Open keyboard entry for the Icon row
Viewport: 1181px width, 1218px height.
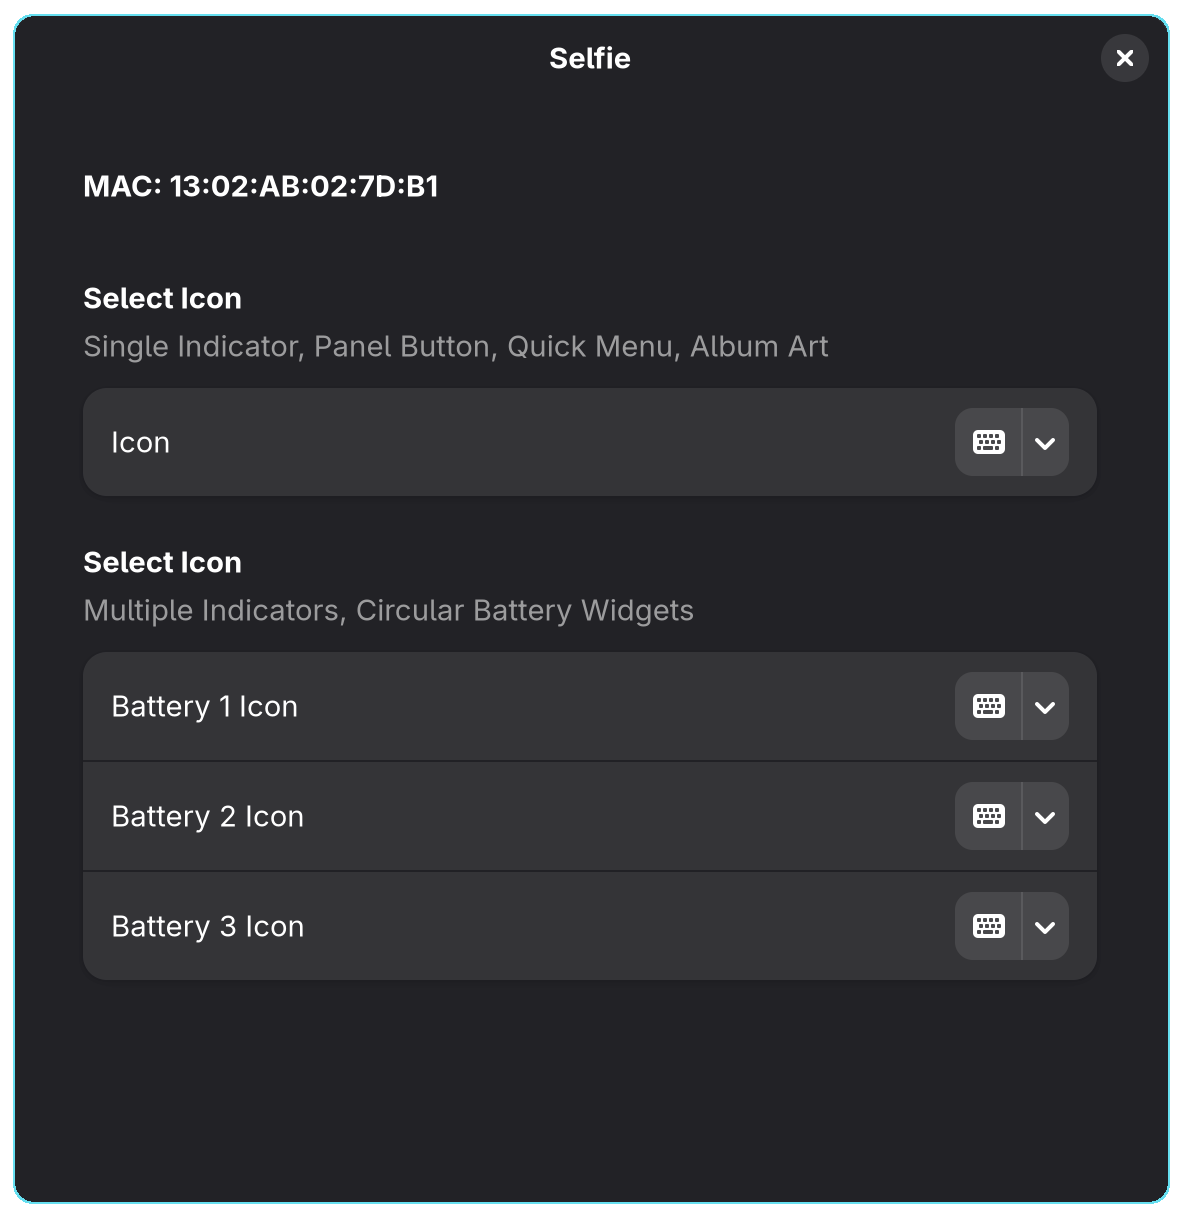(988, 442)
